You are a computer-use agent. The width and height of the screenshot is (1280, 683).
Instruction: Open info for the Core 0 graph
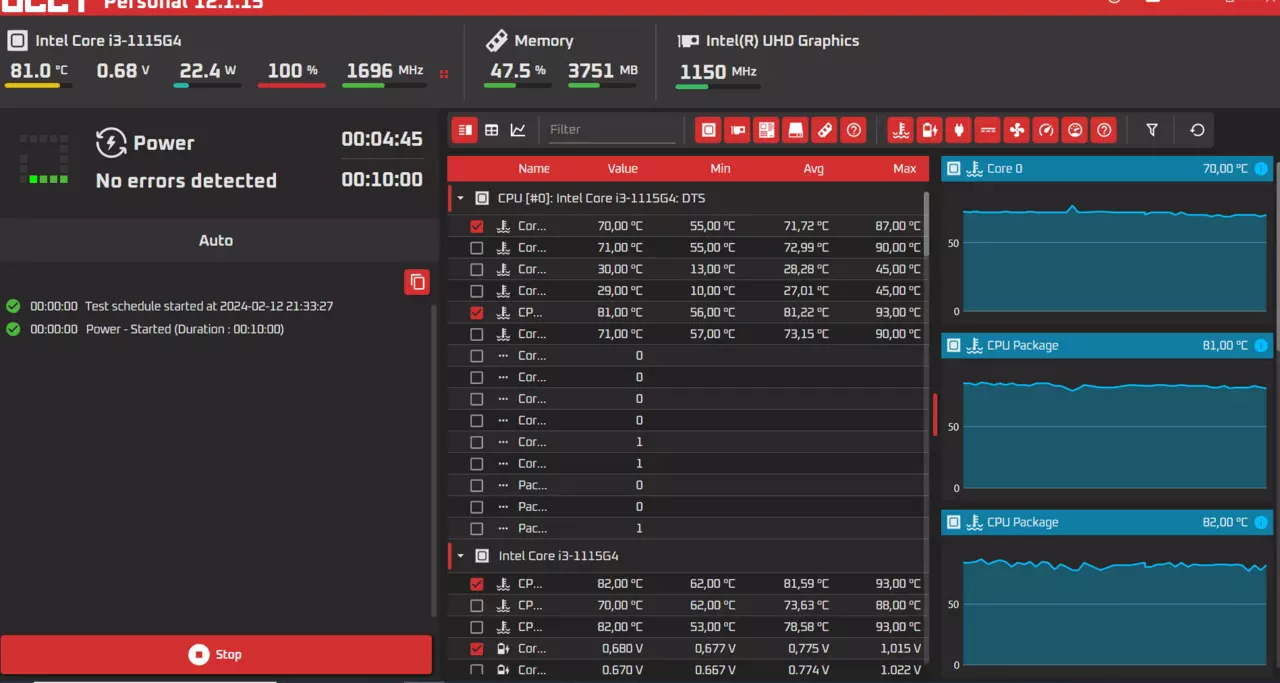point(1261,169)
